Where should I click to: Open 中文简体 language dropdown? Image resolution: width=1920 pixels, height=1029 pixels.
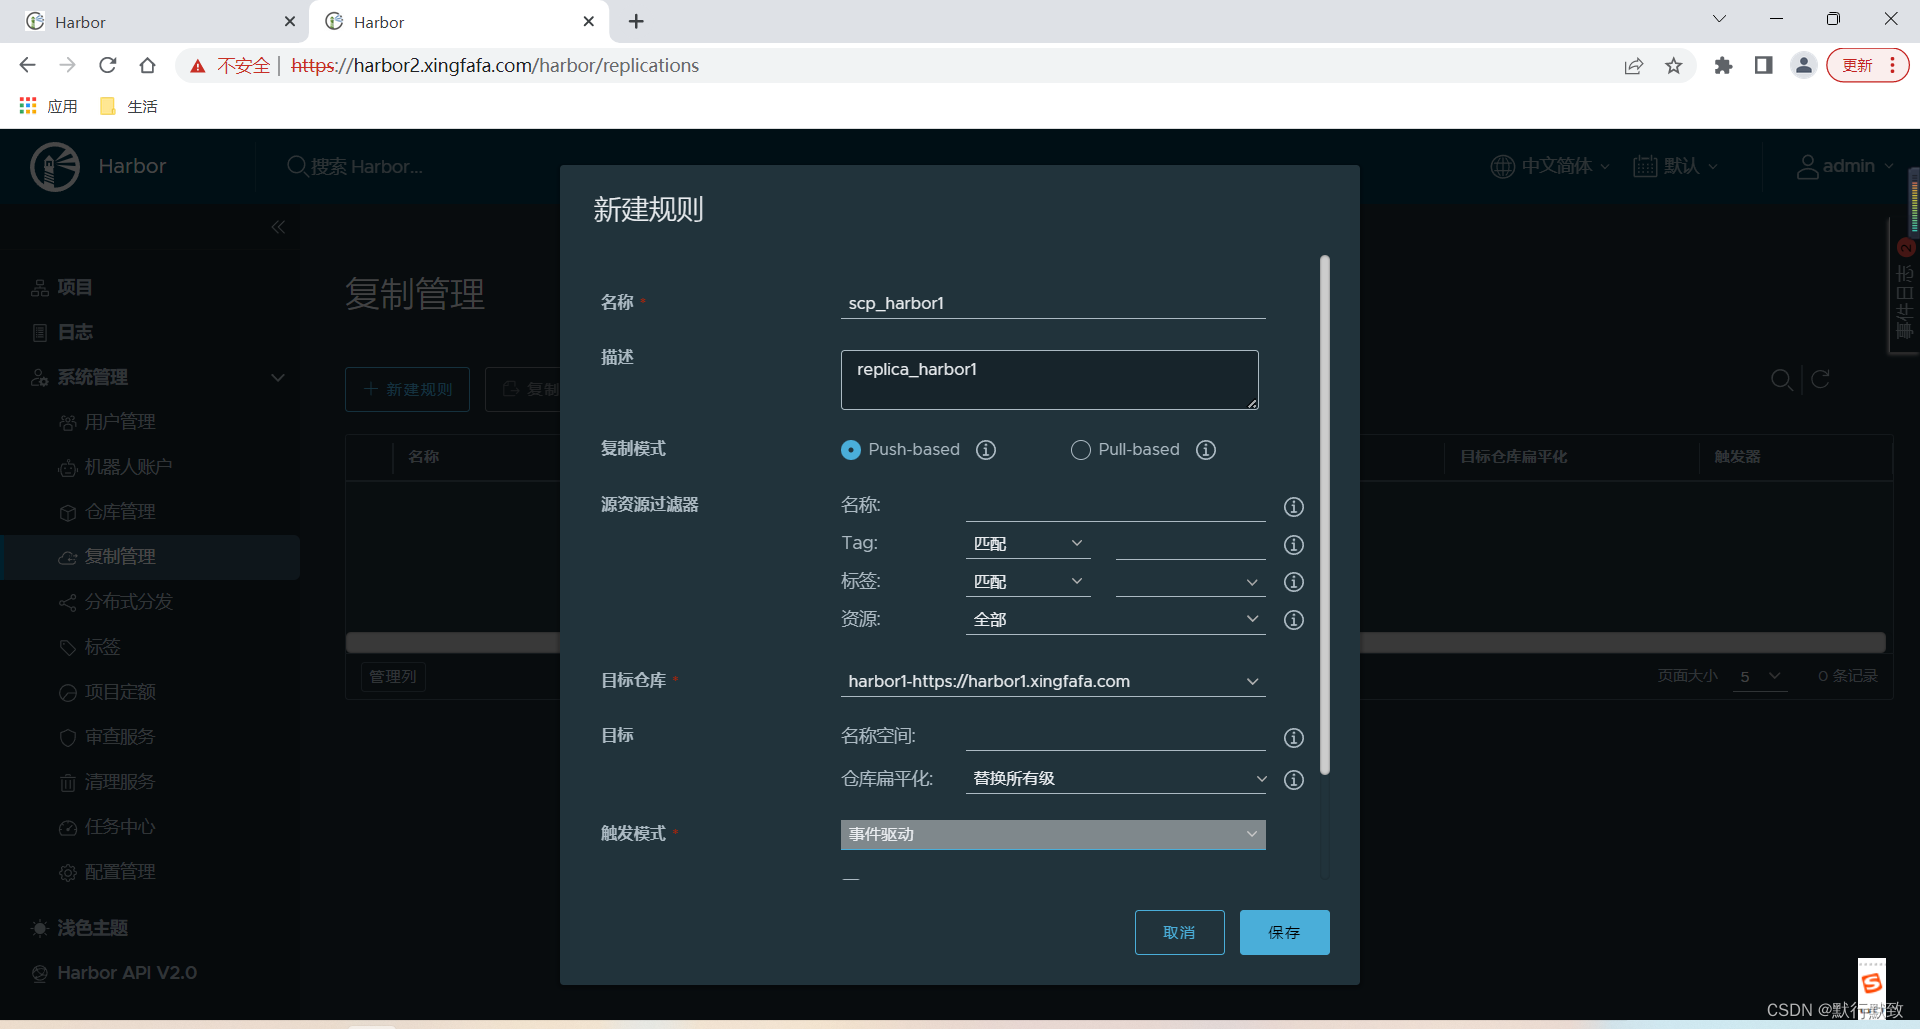[x=1550, y=166]
